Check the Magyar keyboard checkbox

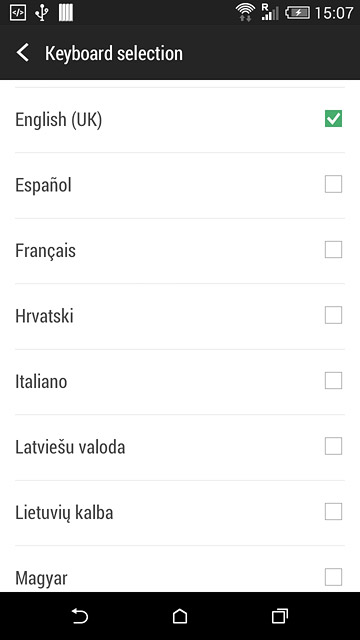pos(333,577)
